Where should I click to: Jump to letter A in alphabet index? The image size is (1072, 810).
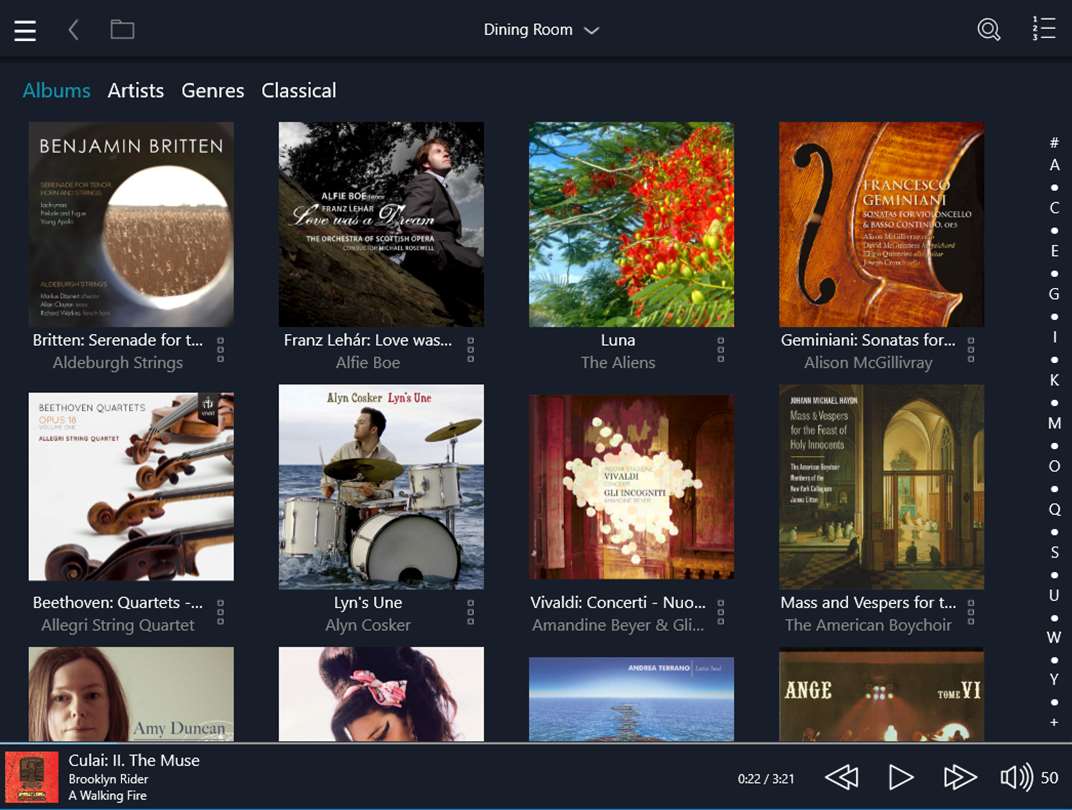click(x=1054, y=165)
